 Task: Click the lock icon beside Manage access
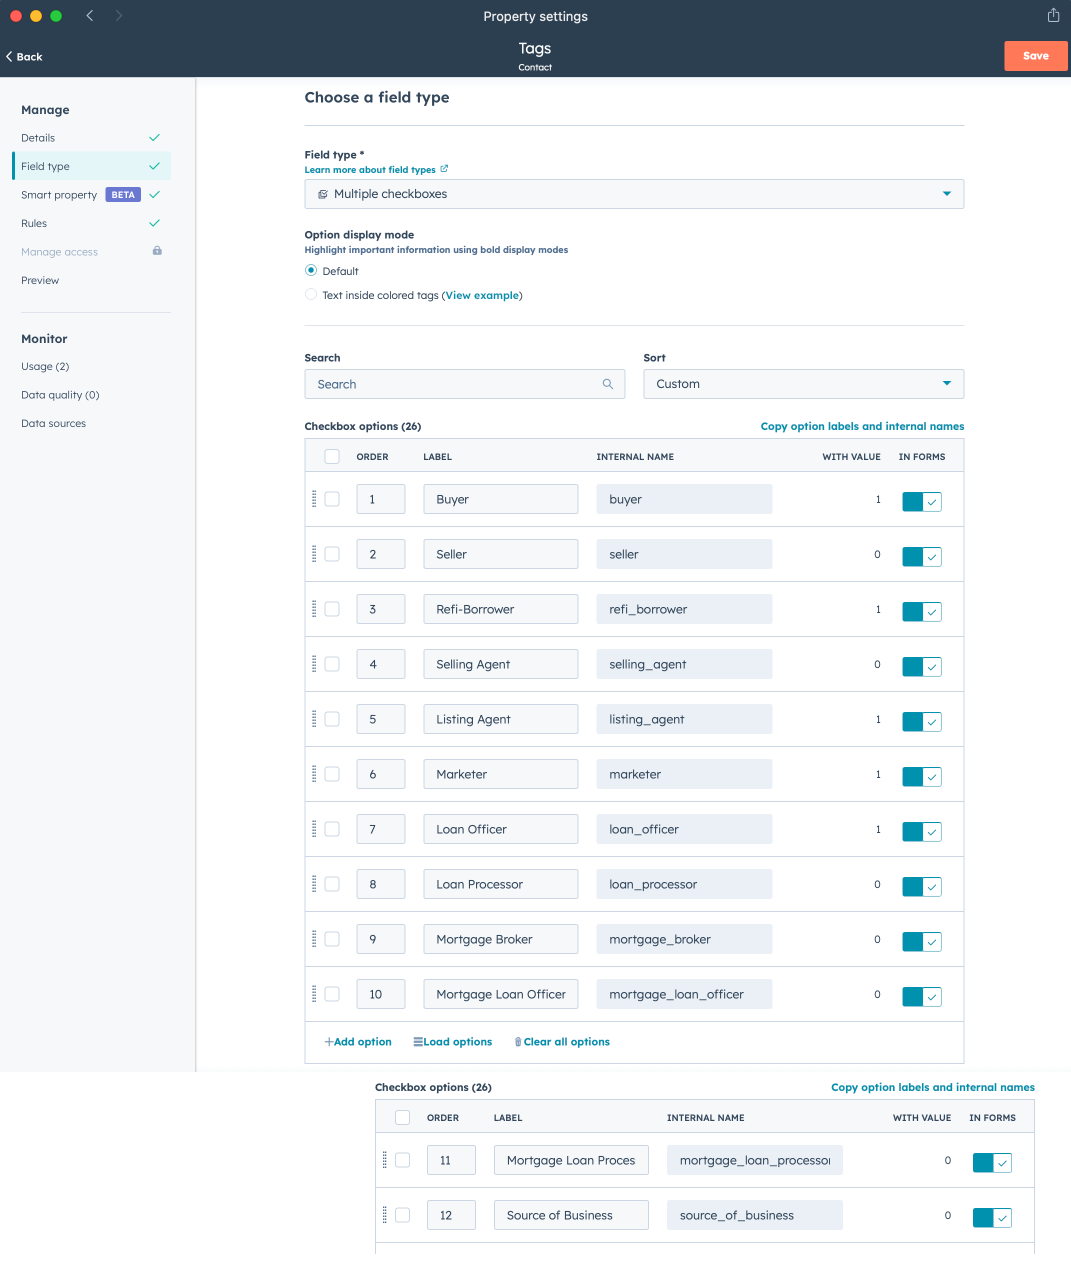coord(157,251)
